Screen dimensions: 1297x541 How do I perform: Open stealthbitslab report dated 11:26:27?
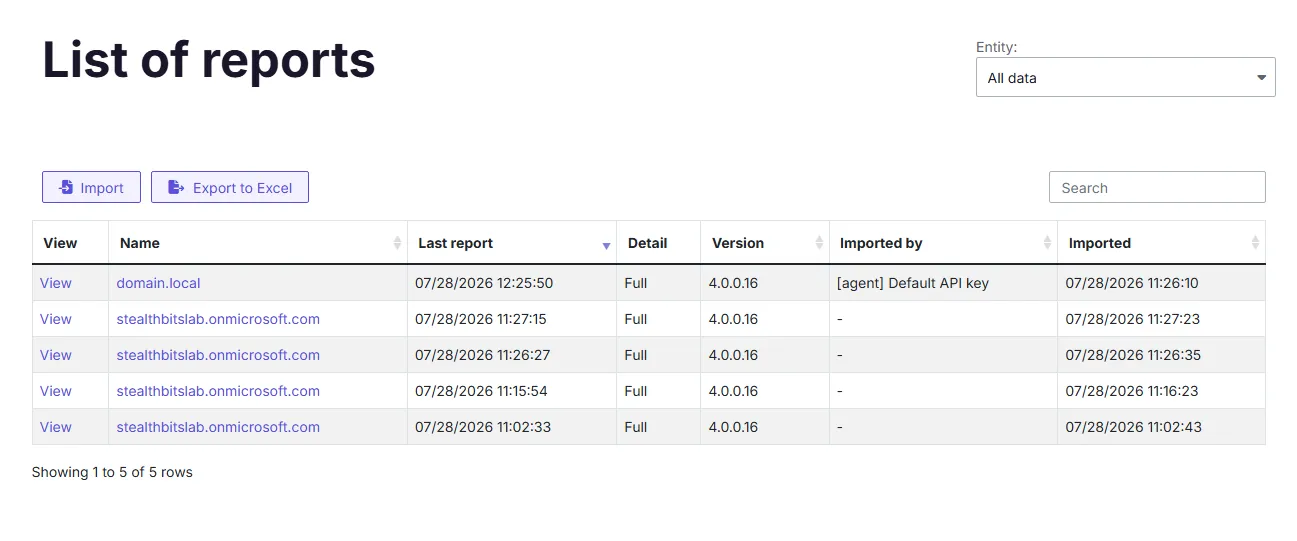218,355
